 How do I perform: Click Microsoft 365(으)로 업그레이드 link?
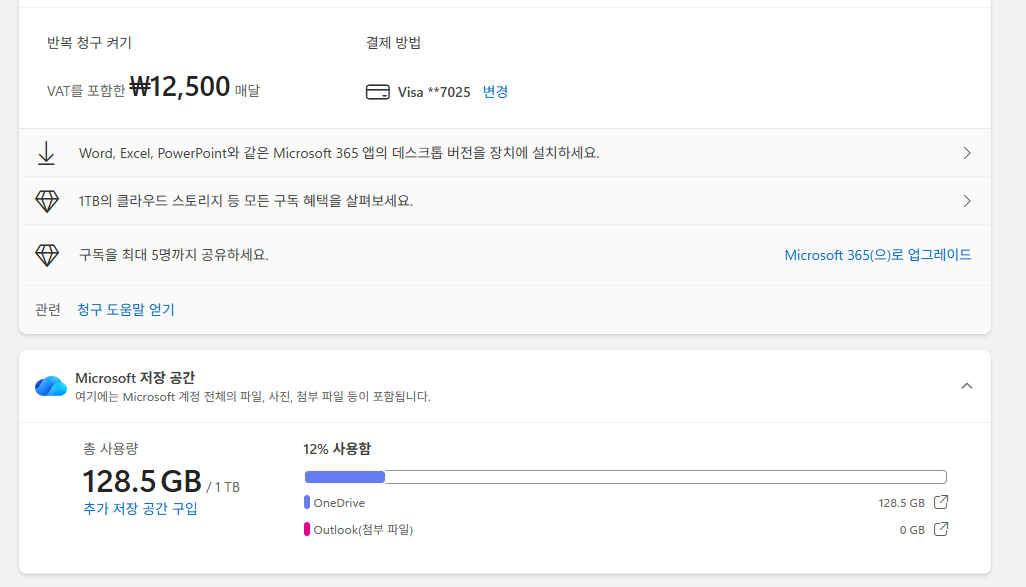tap(877, 255)
